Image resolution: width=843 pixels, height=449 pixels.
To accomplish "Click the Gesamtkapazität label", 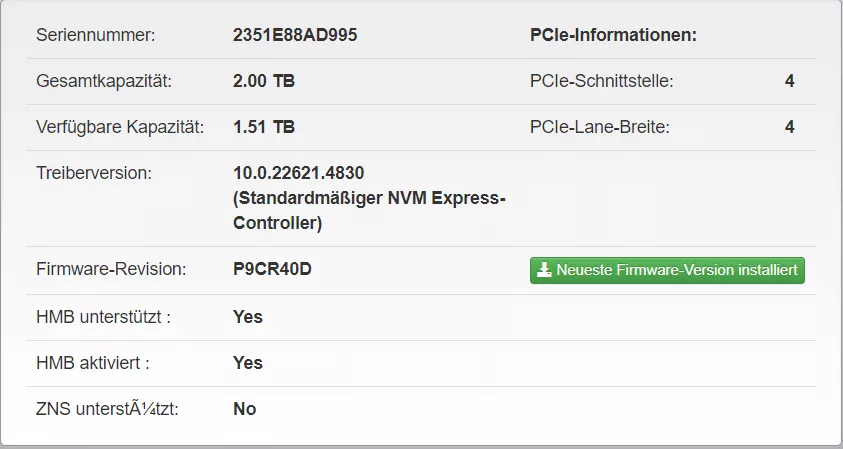I will [x=104, y=82].
